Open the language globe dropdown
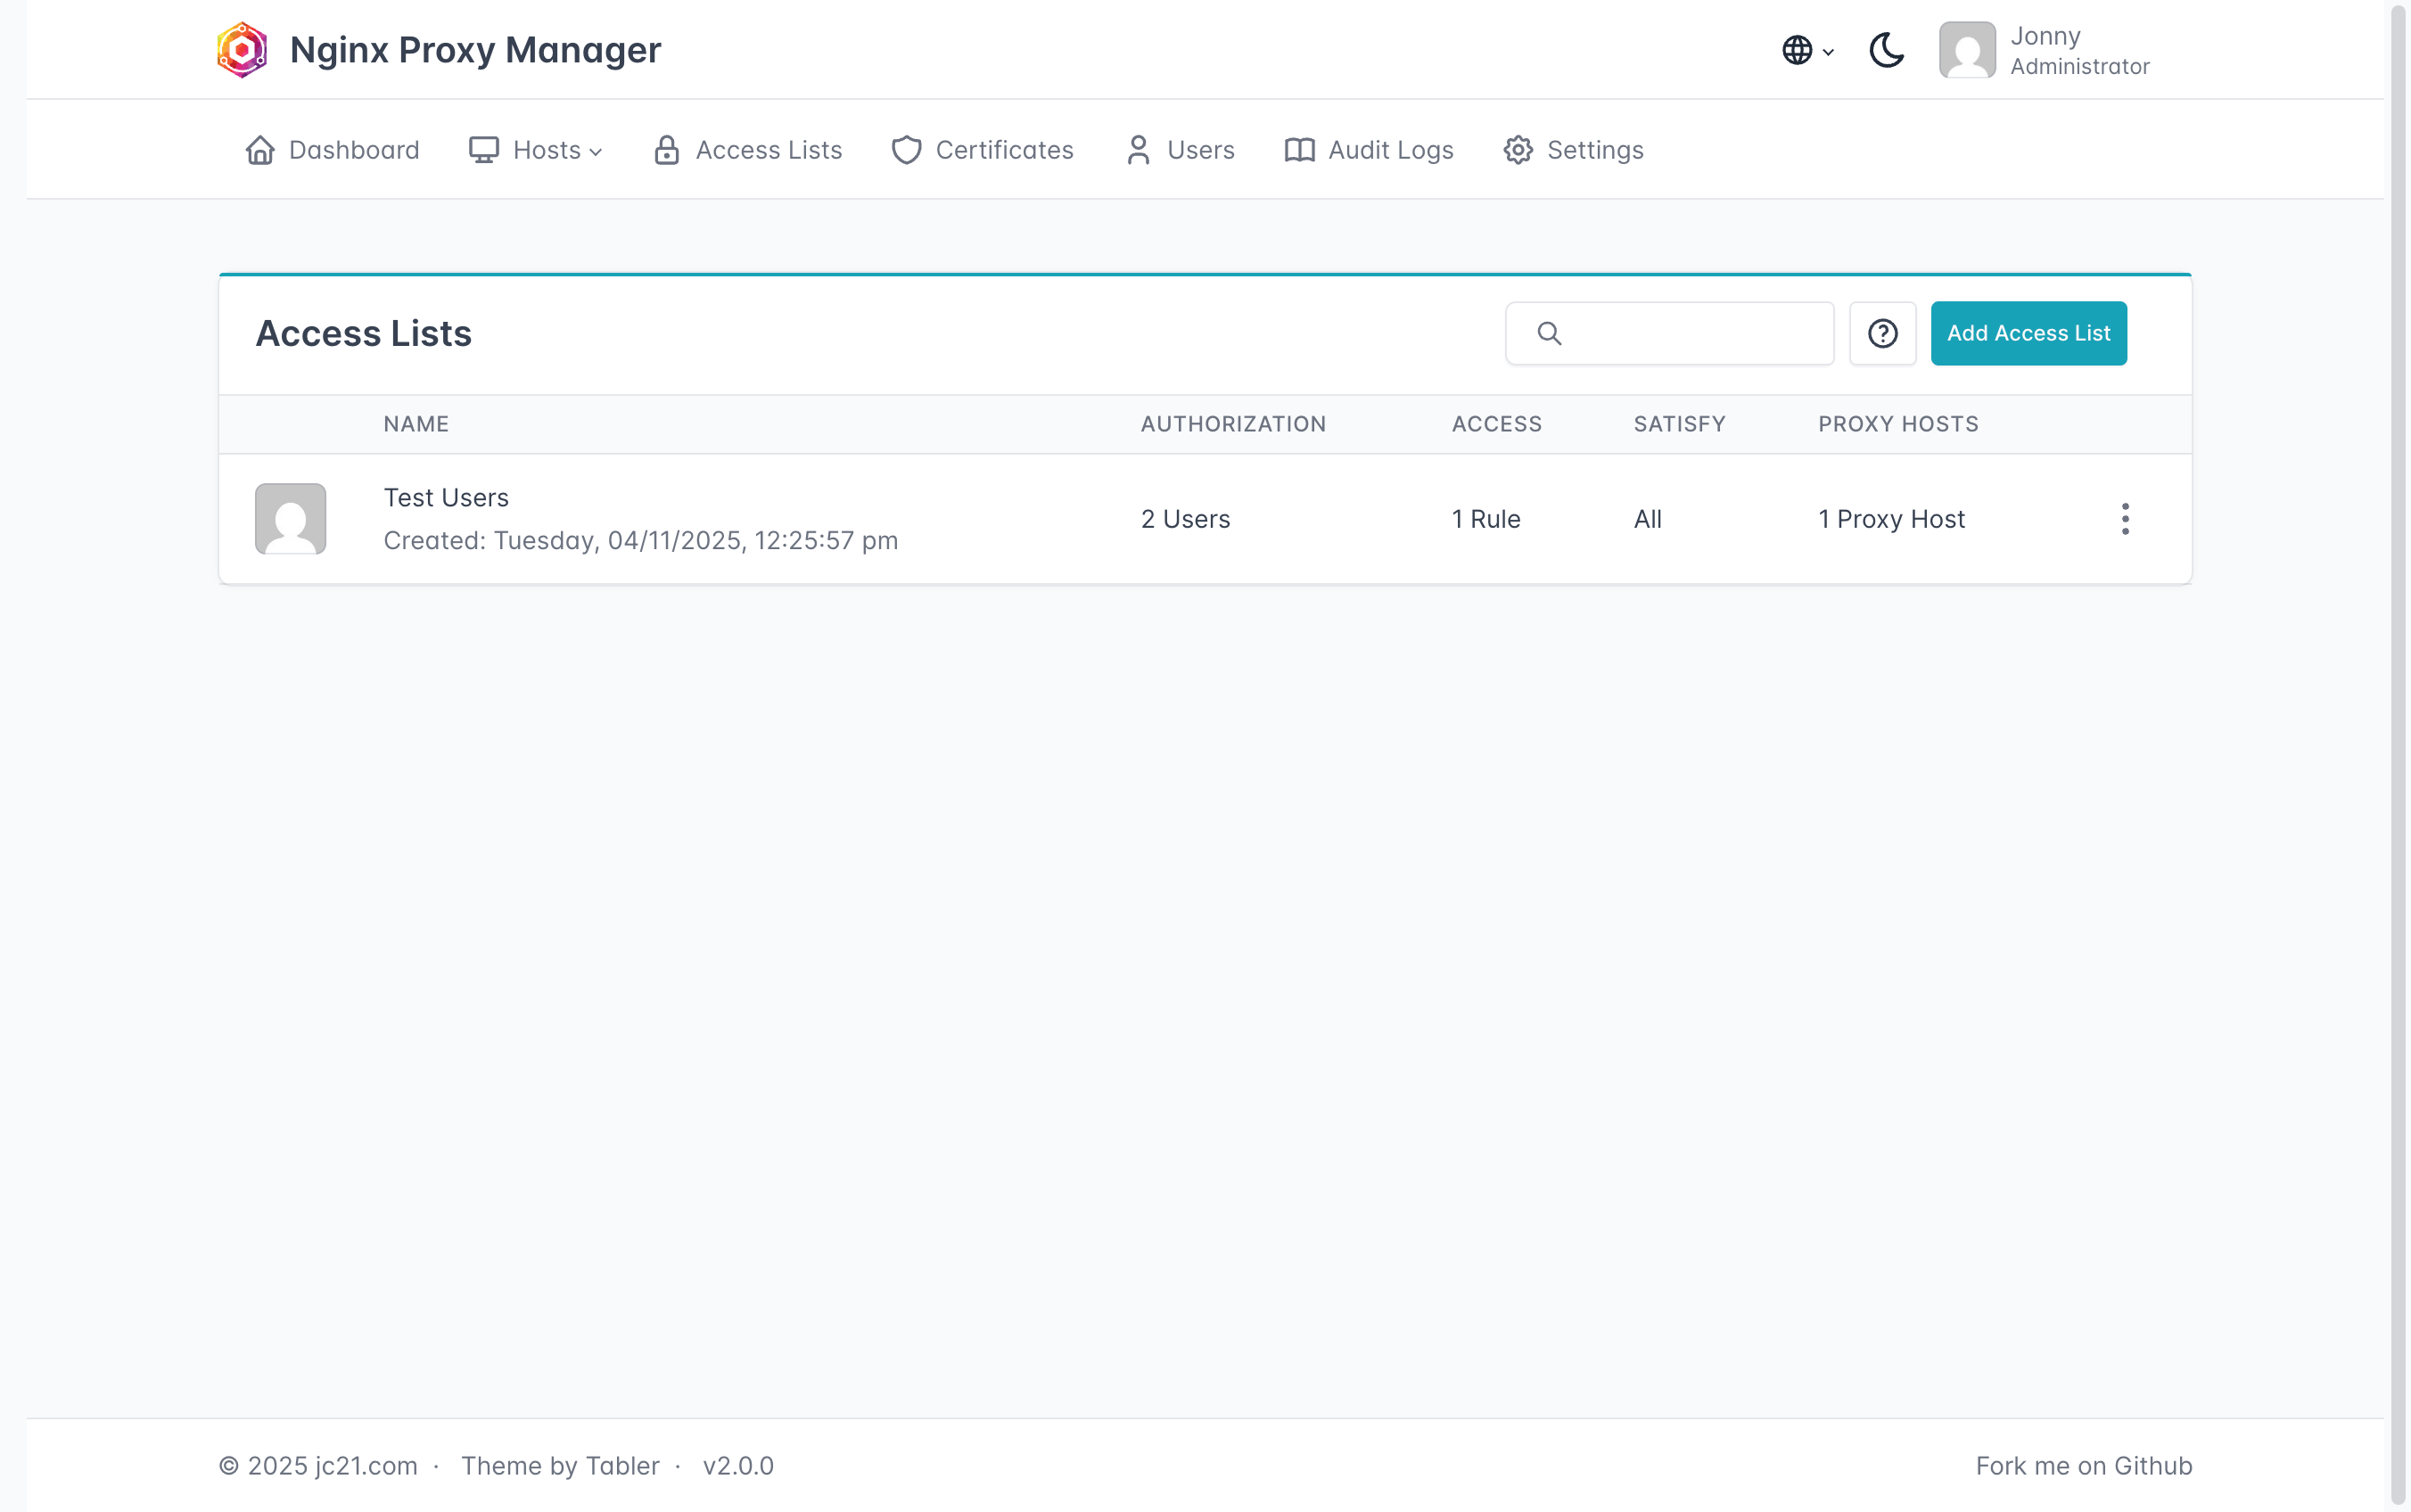Viewport: 2411px width, 1512px height. 1806,50
